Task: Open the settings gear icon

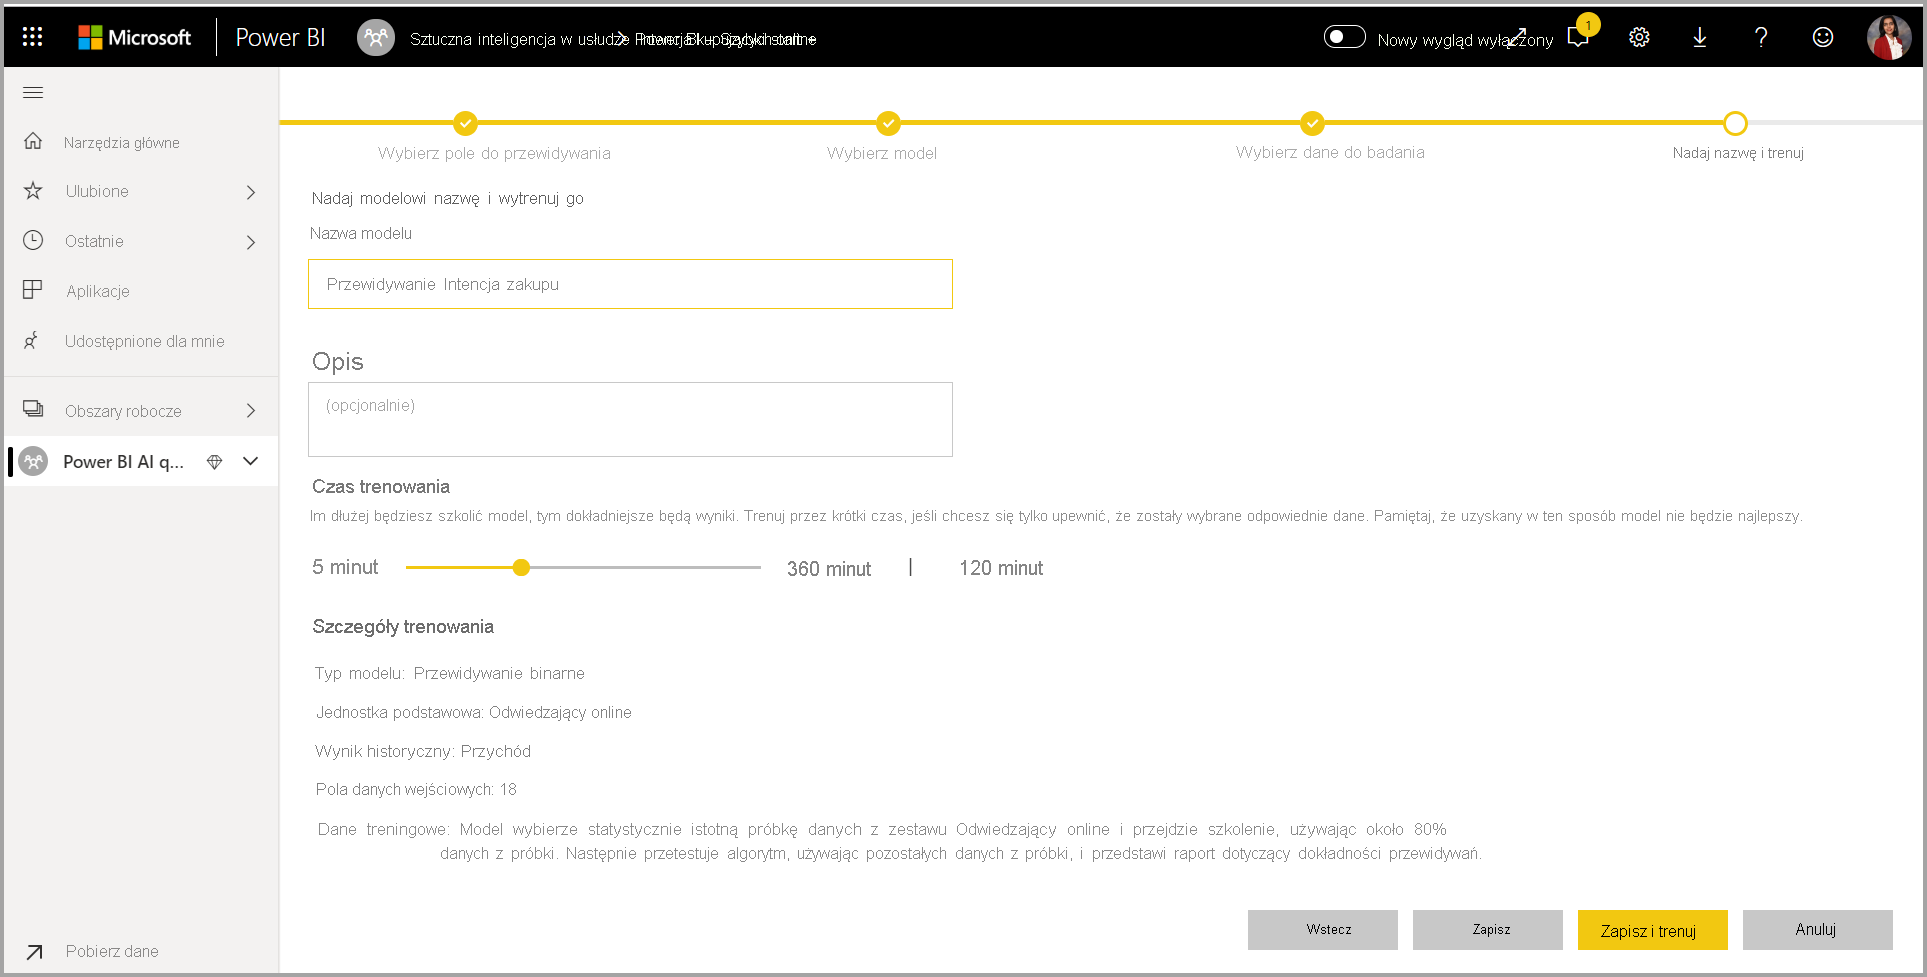Action: click(1639, 37)
